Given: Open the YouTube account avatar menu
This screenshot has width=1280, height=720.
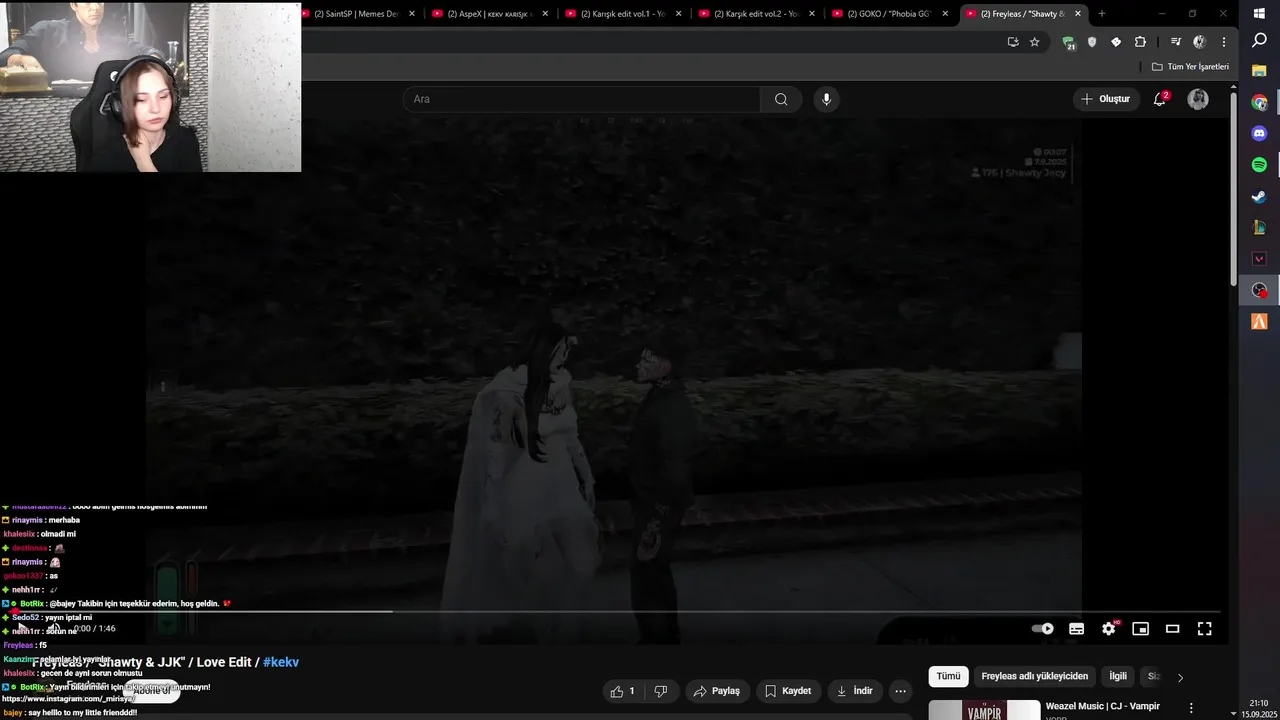Looking at the screenshot, I should click(1198, 99).
